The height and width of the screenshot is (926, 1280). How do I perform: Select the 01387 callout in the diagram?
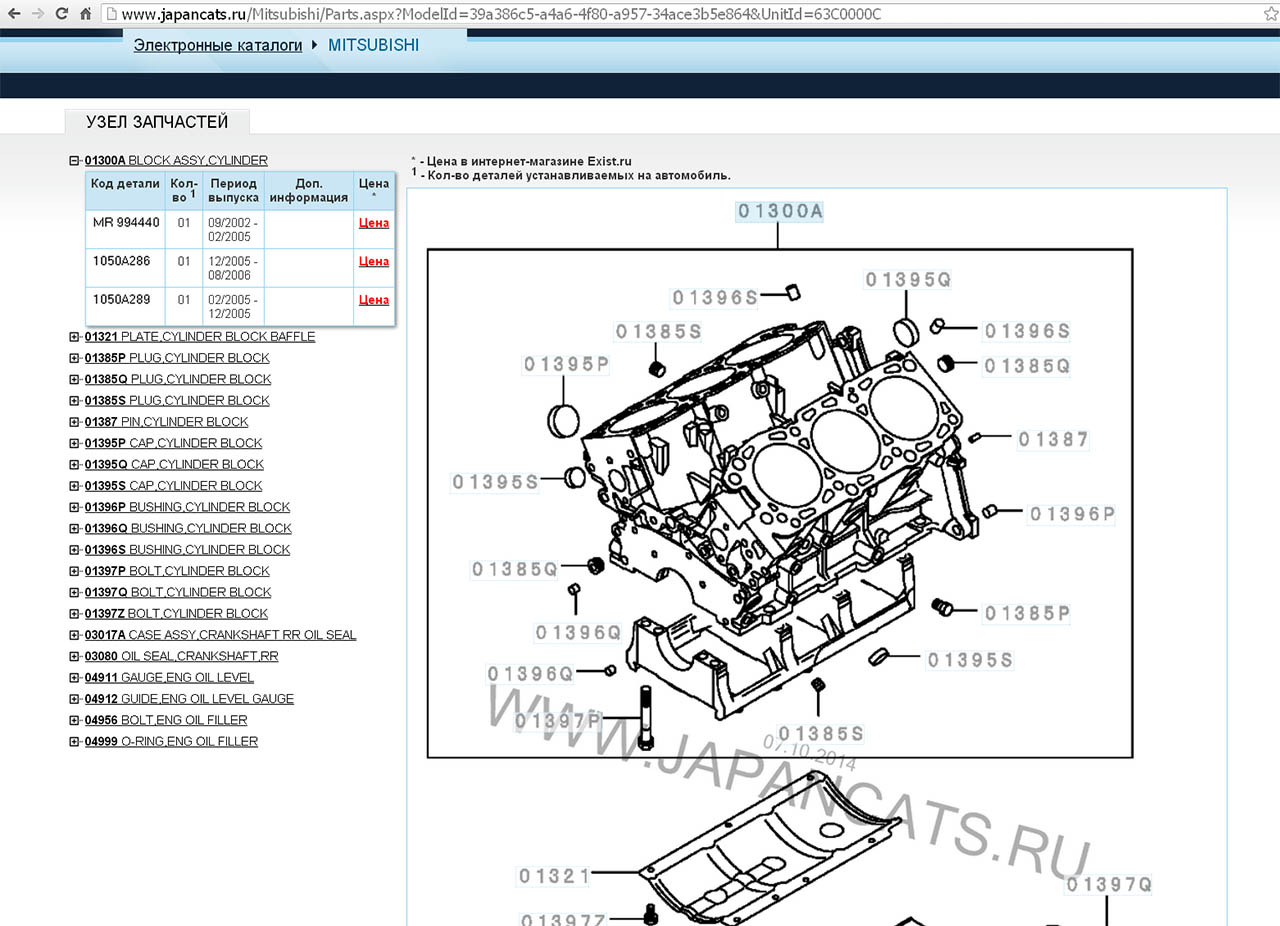(x=1053, y=439)
